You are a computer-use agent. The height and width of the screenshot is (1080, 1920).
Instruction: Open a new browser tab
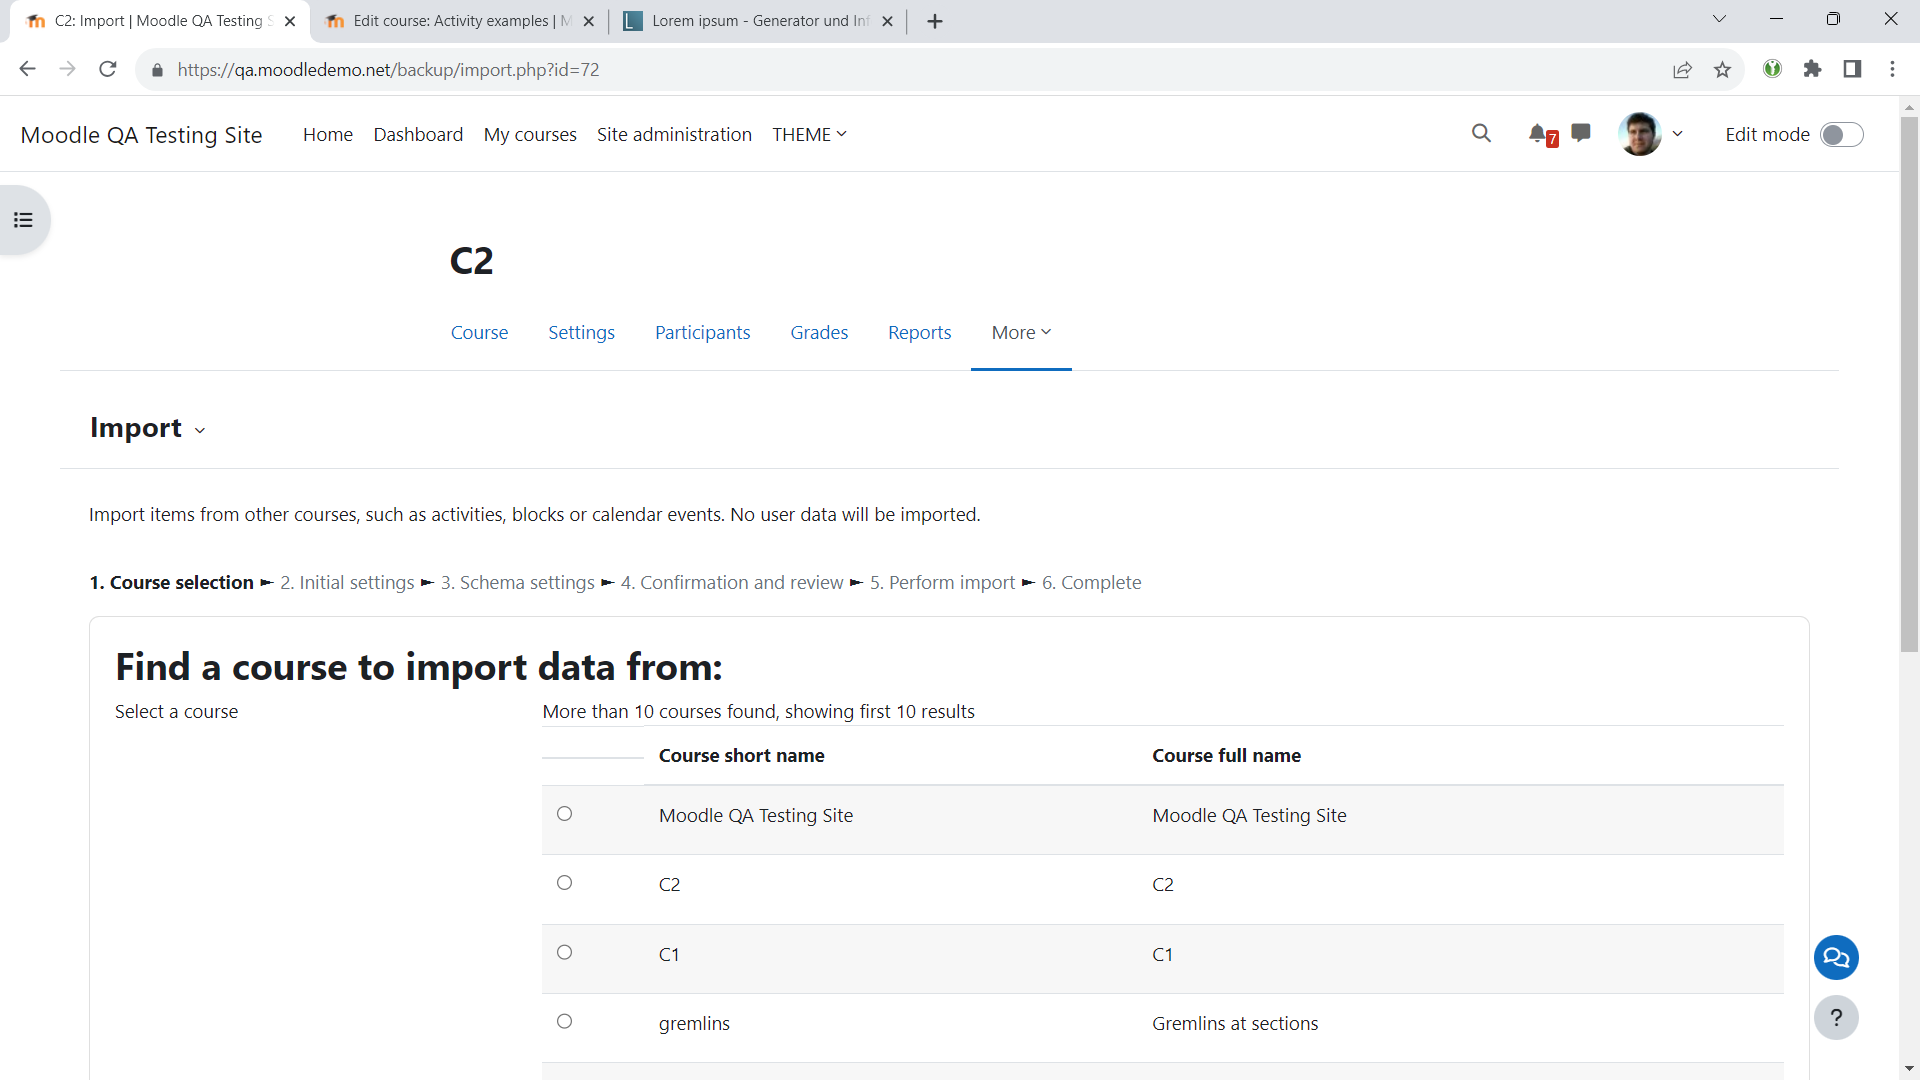coord(935,21)
